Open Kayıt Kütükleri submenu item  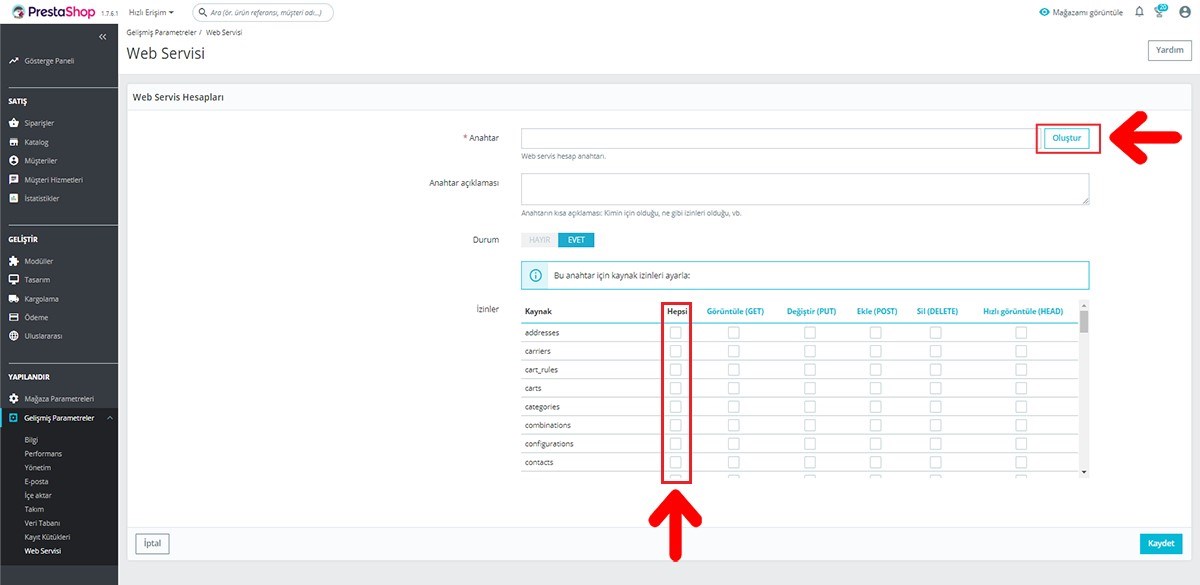point(47,537)
